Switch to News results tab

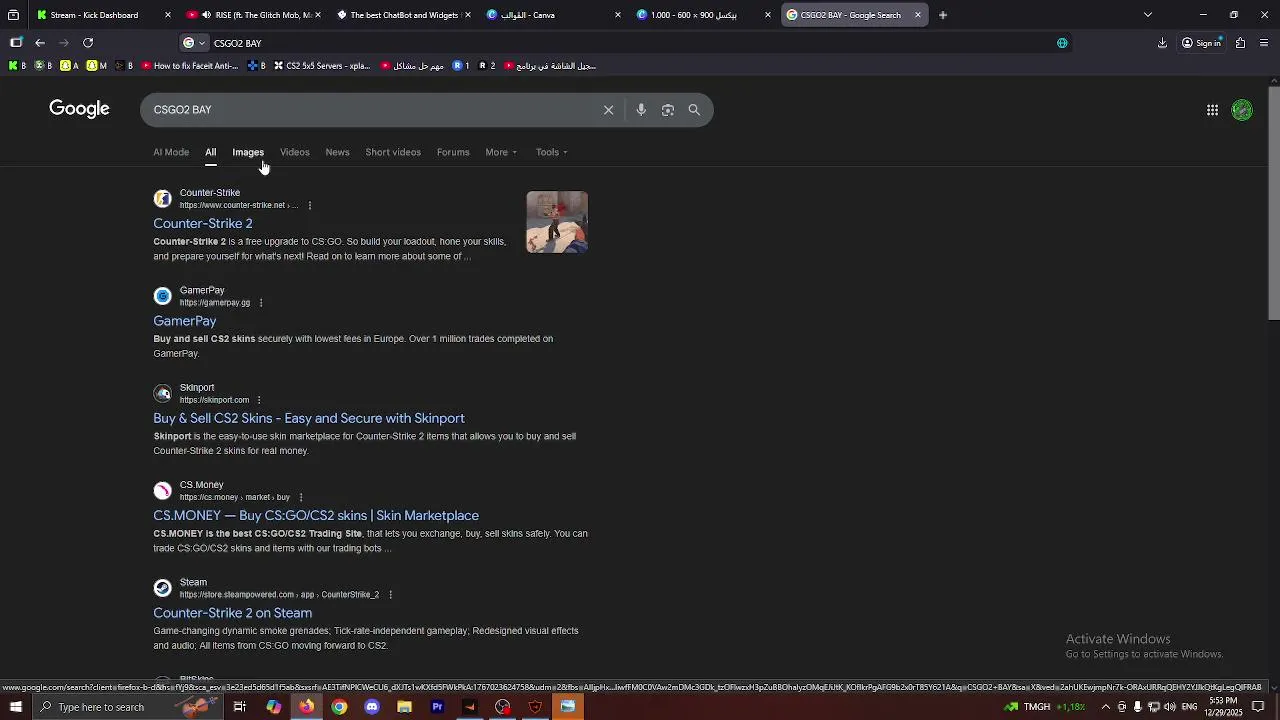(x=337, y=152)
